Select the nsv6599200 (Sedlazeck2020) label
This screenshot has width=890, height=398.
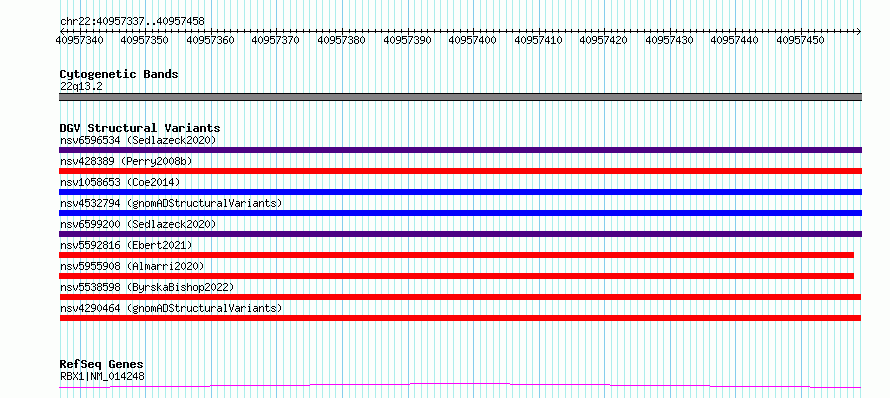pyautogui.click(x=138, y=224)
